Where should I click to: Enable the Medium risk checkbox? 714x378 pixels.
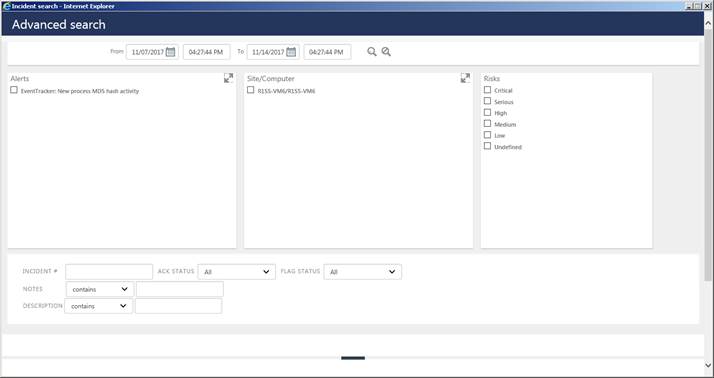click(x=487, y=123)
